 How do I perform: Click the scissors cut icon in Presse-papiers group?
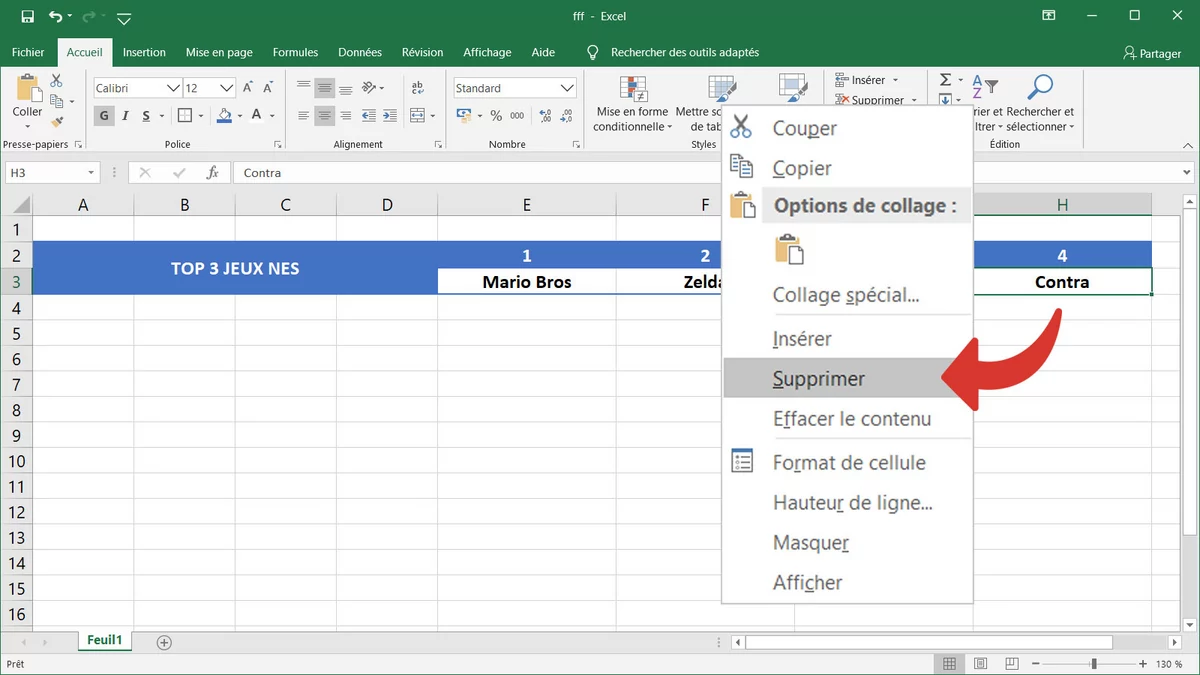(x=57, y=81)
